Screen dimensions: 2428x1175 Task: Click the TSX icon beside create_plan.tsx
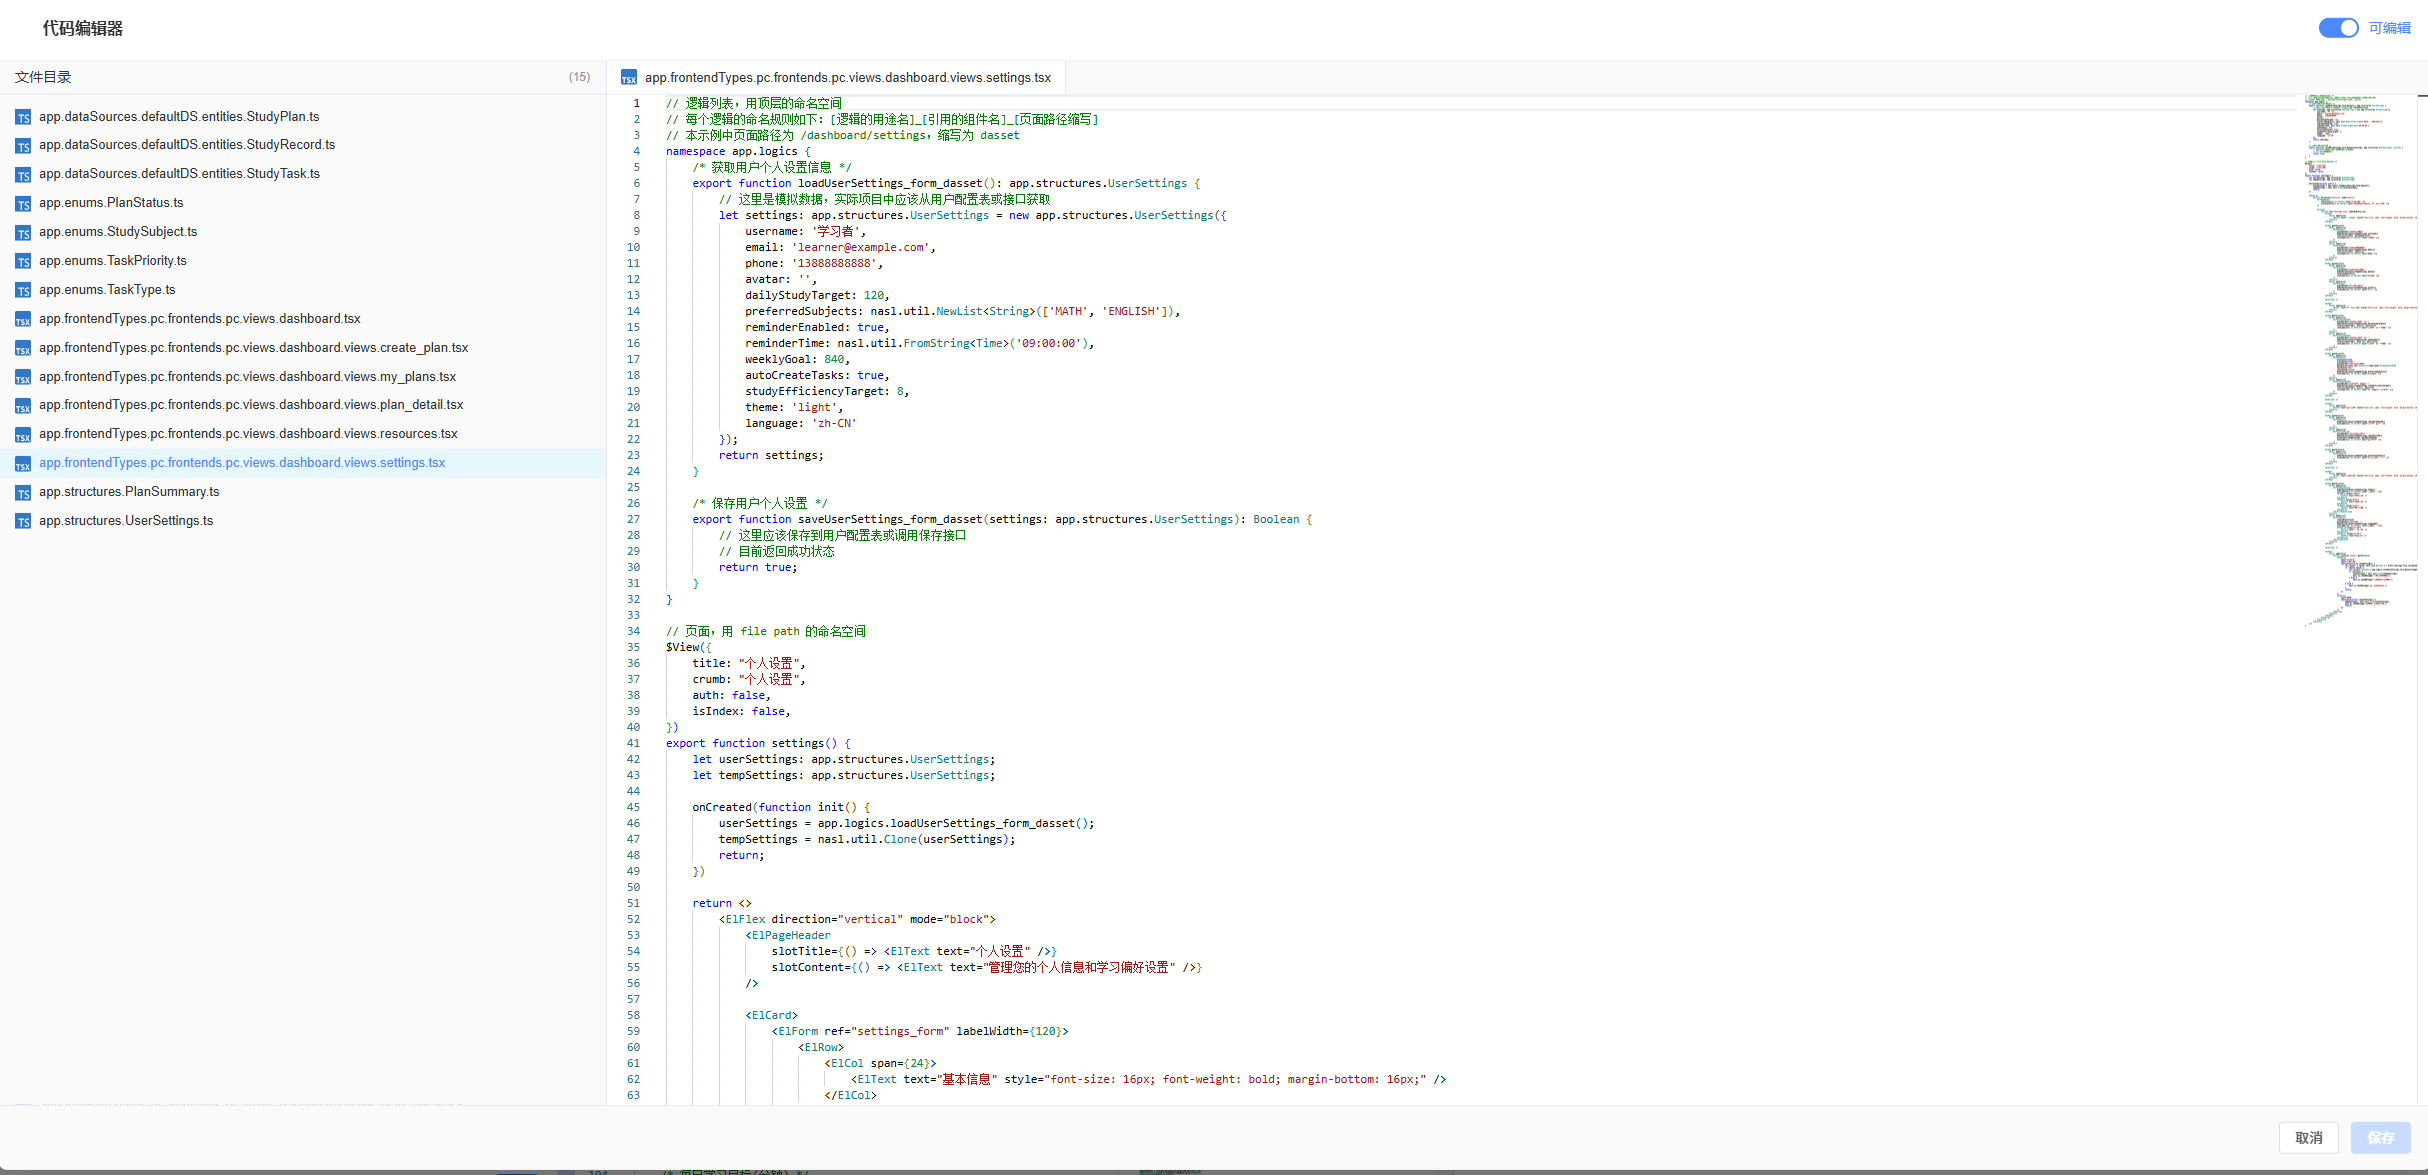23,349
